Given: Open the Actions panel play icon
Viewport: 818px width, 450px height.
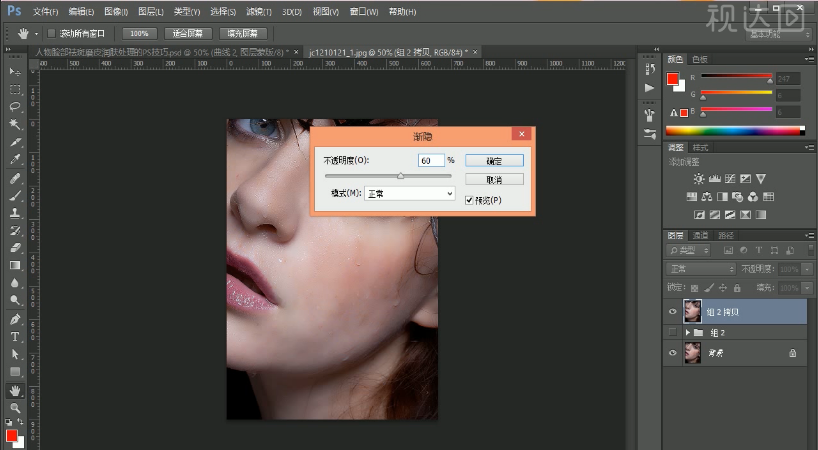Looking at the screenshot, I should point(650,88).
